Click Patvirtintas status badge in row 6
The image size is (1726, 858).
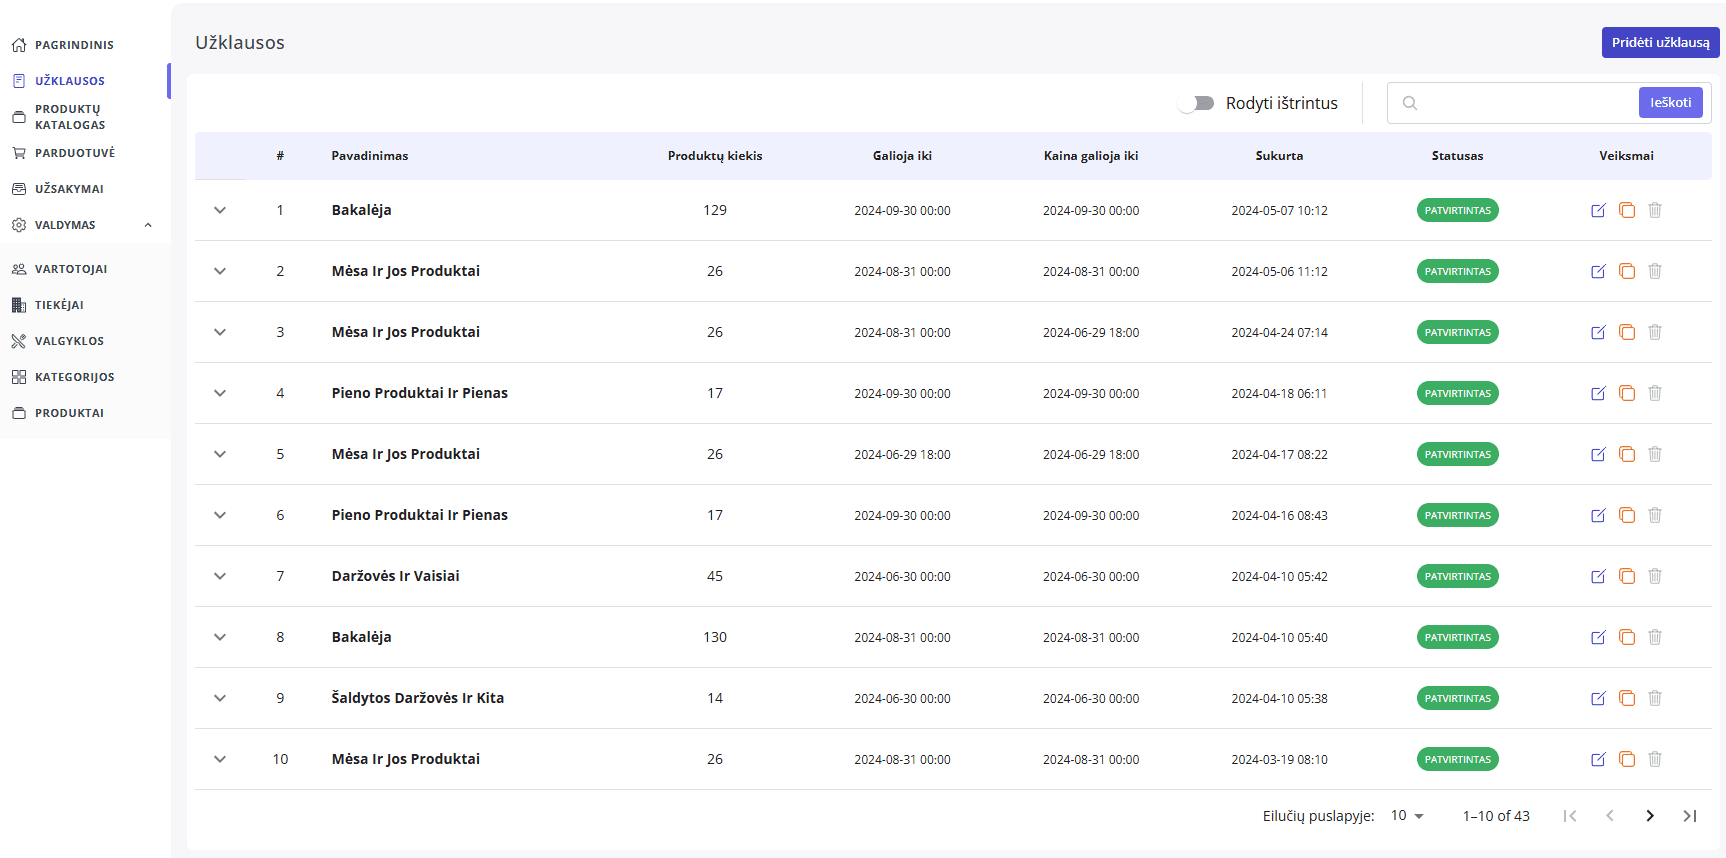1457,515
